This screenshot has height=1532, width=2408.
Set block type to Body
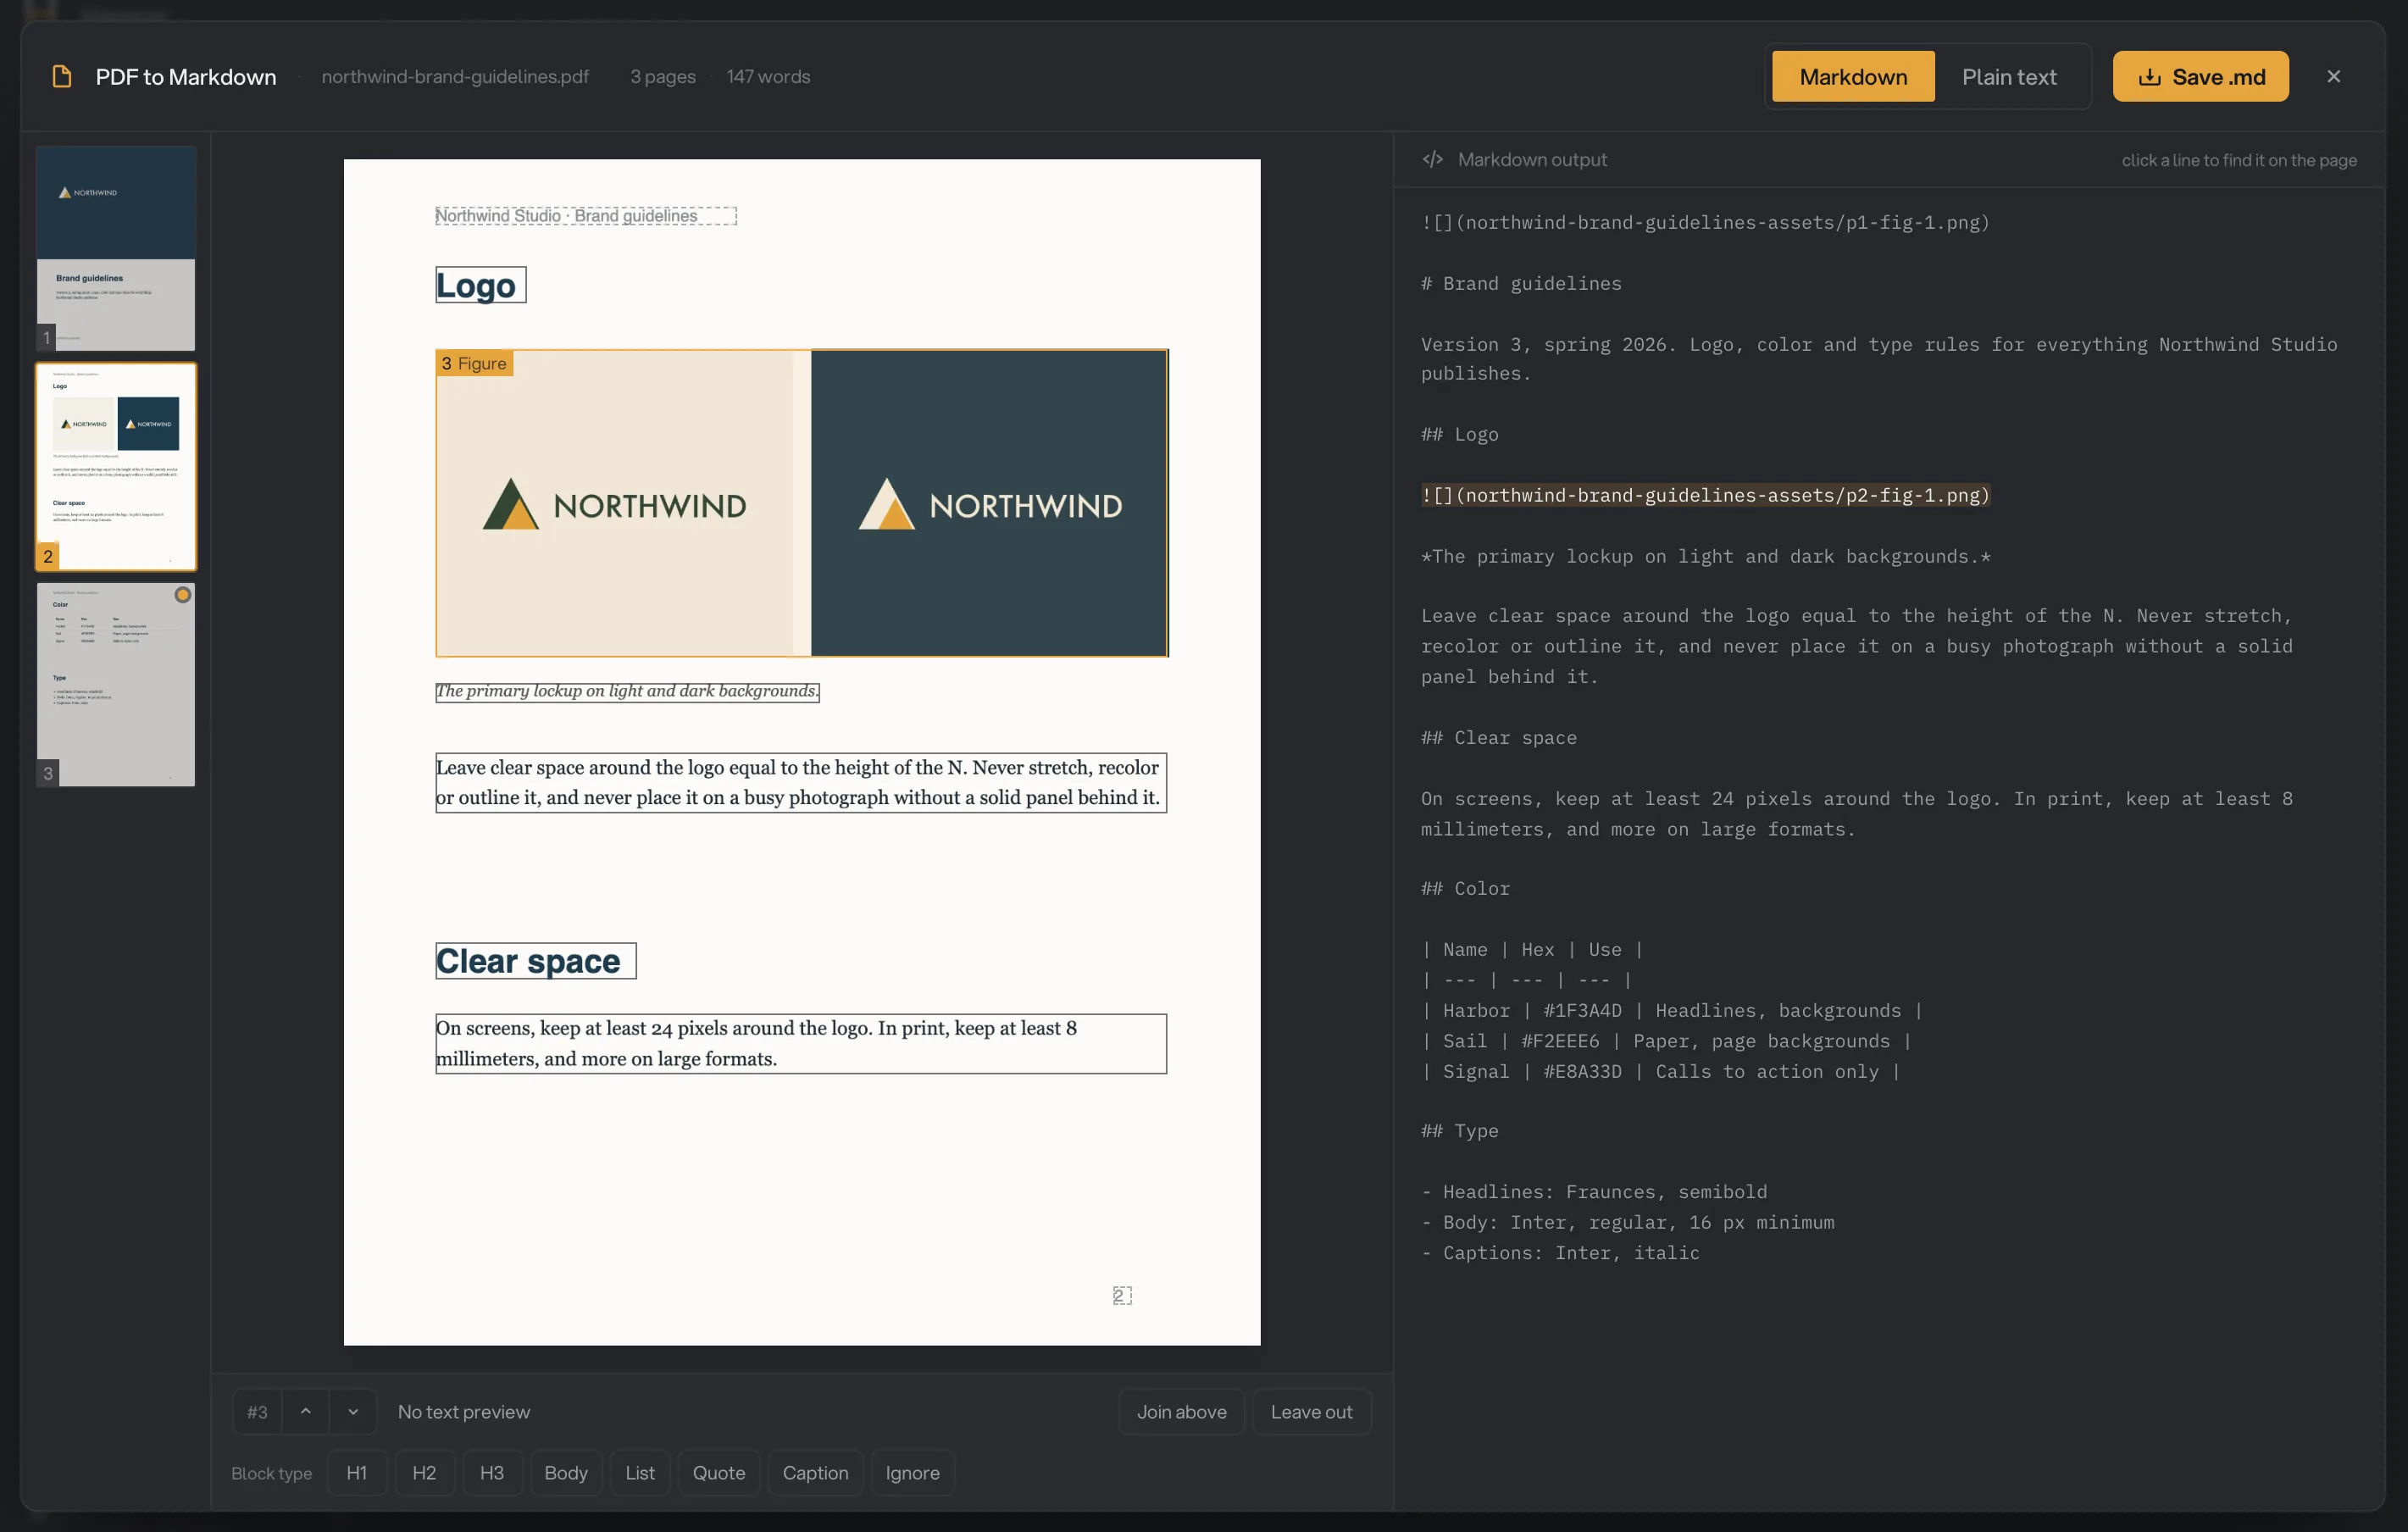tap(566, 1472)
